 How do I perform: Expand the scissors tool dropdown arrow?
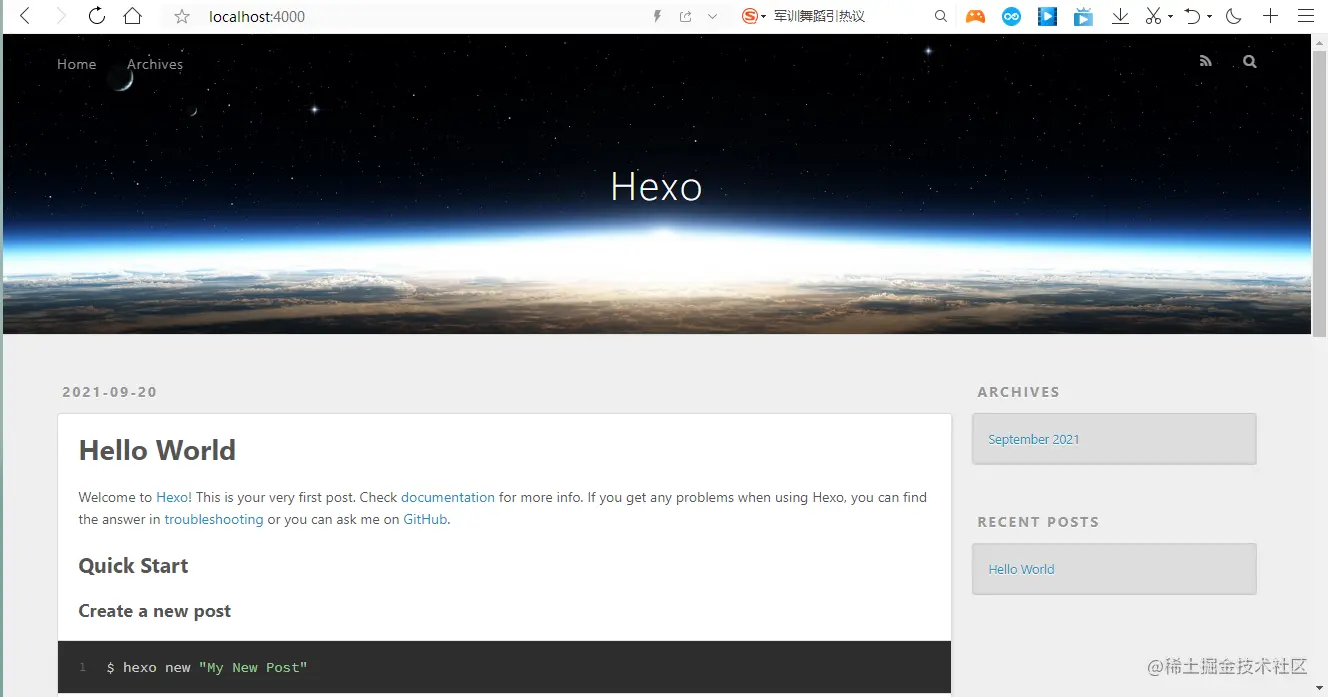click(1170, 17)
